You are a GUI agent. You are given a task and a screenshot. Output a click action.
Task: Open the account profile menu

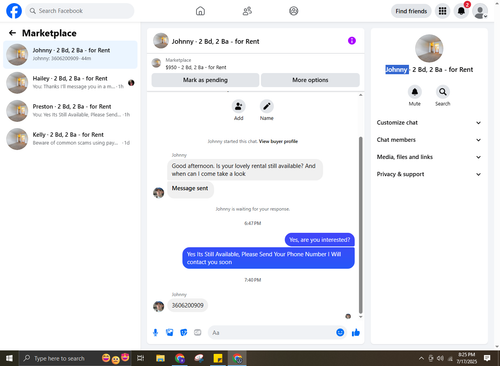tap(480, 11)
